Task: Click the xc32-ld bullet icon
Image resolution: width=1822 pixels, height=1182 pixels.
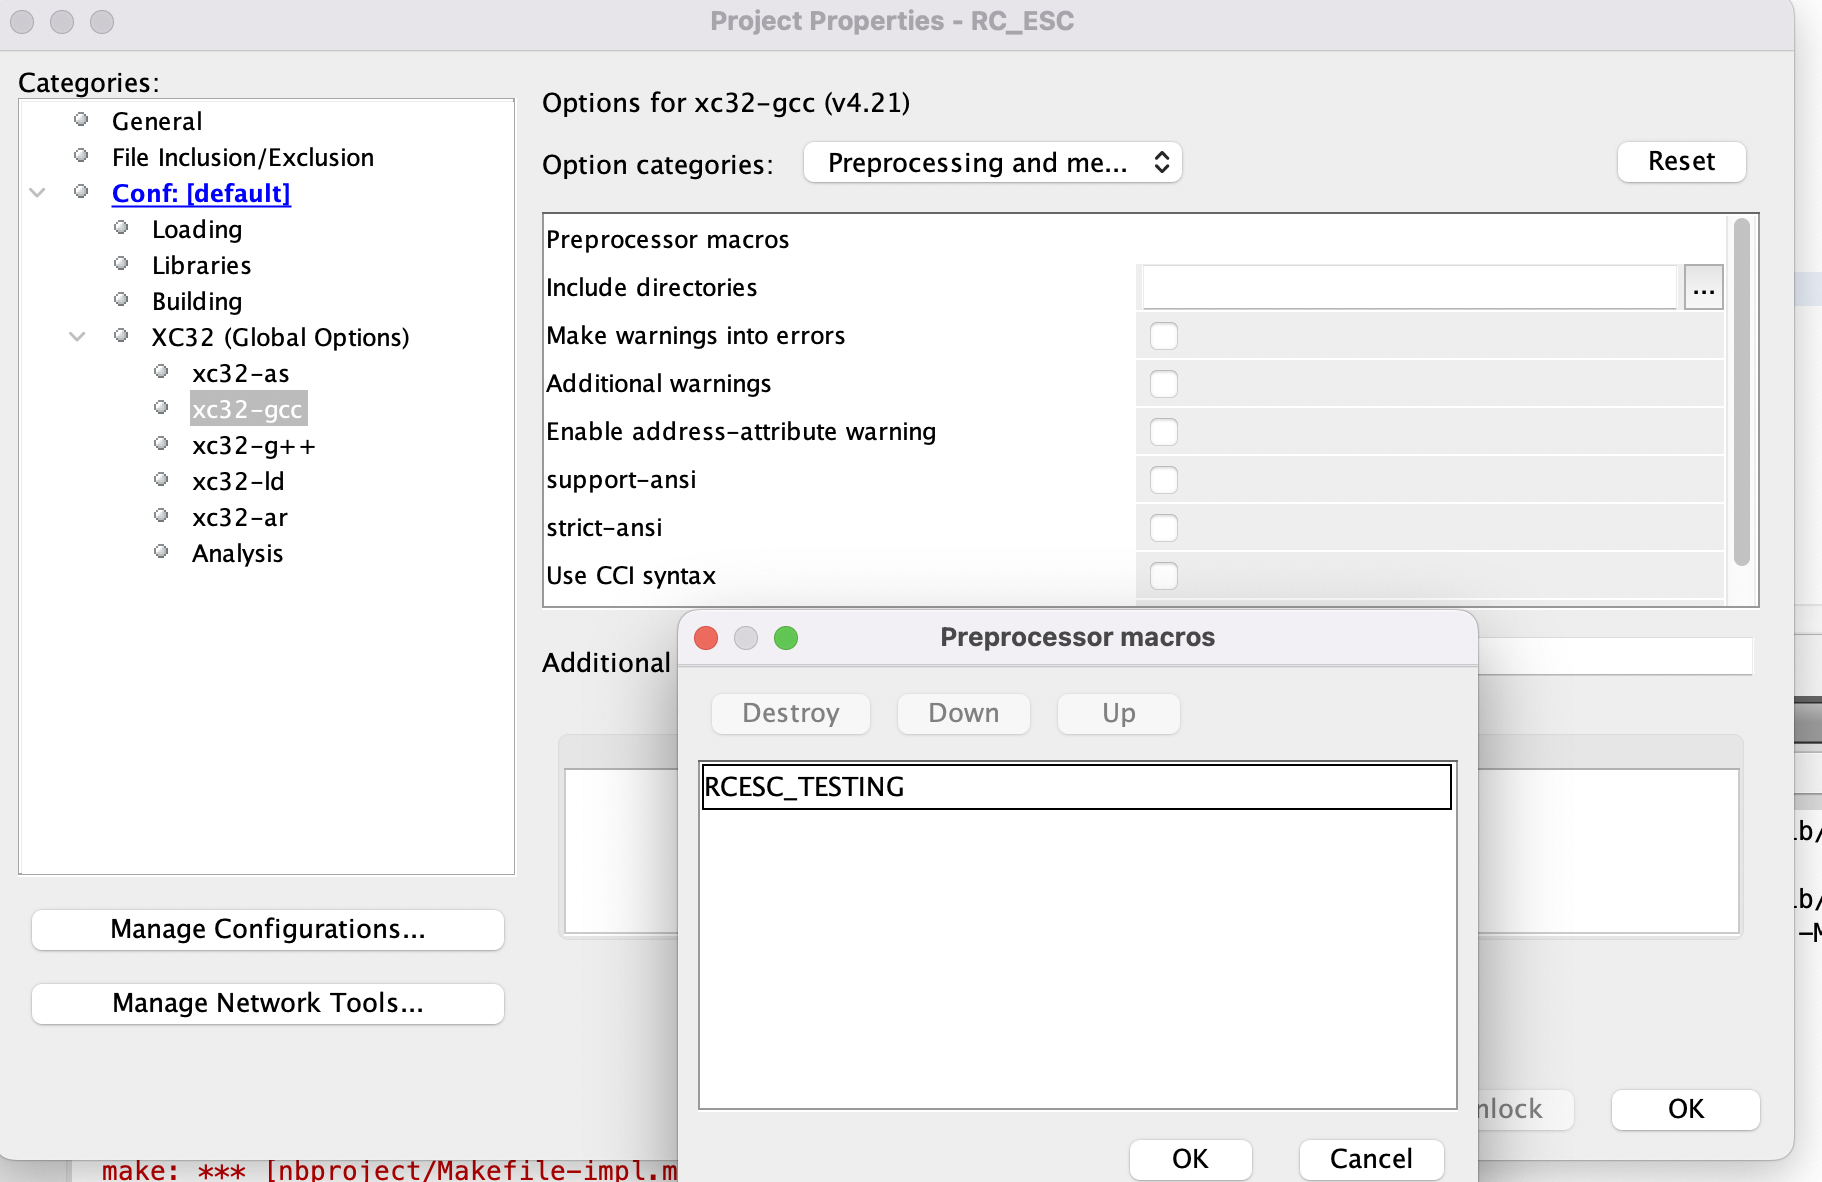Action: pyautogui.click(x=161, y=479)
